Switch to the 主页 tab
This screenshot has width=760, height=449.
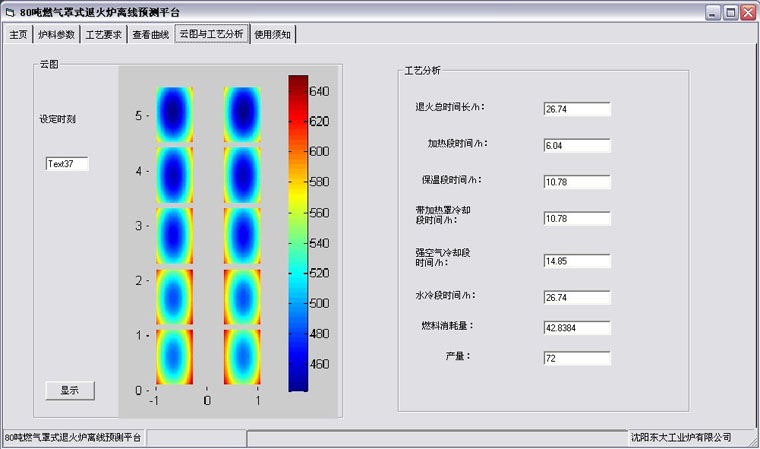[18, 34]
